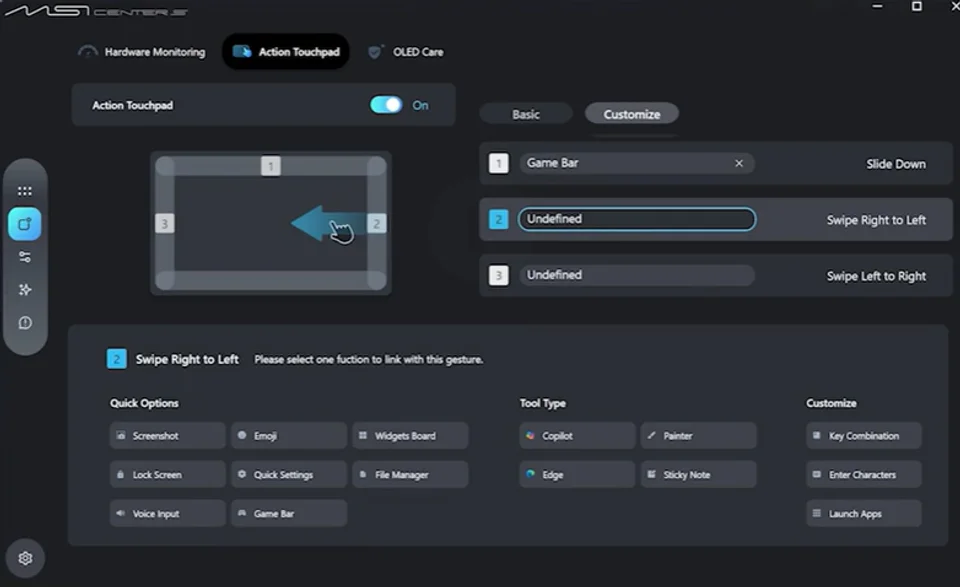Select the highlighted features sidebar icon

pos(24,224)
